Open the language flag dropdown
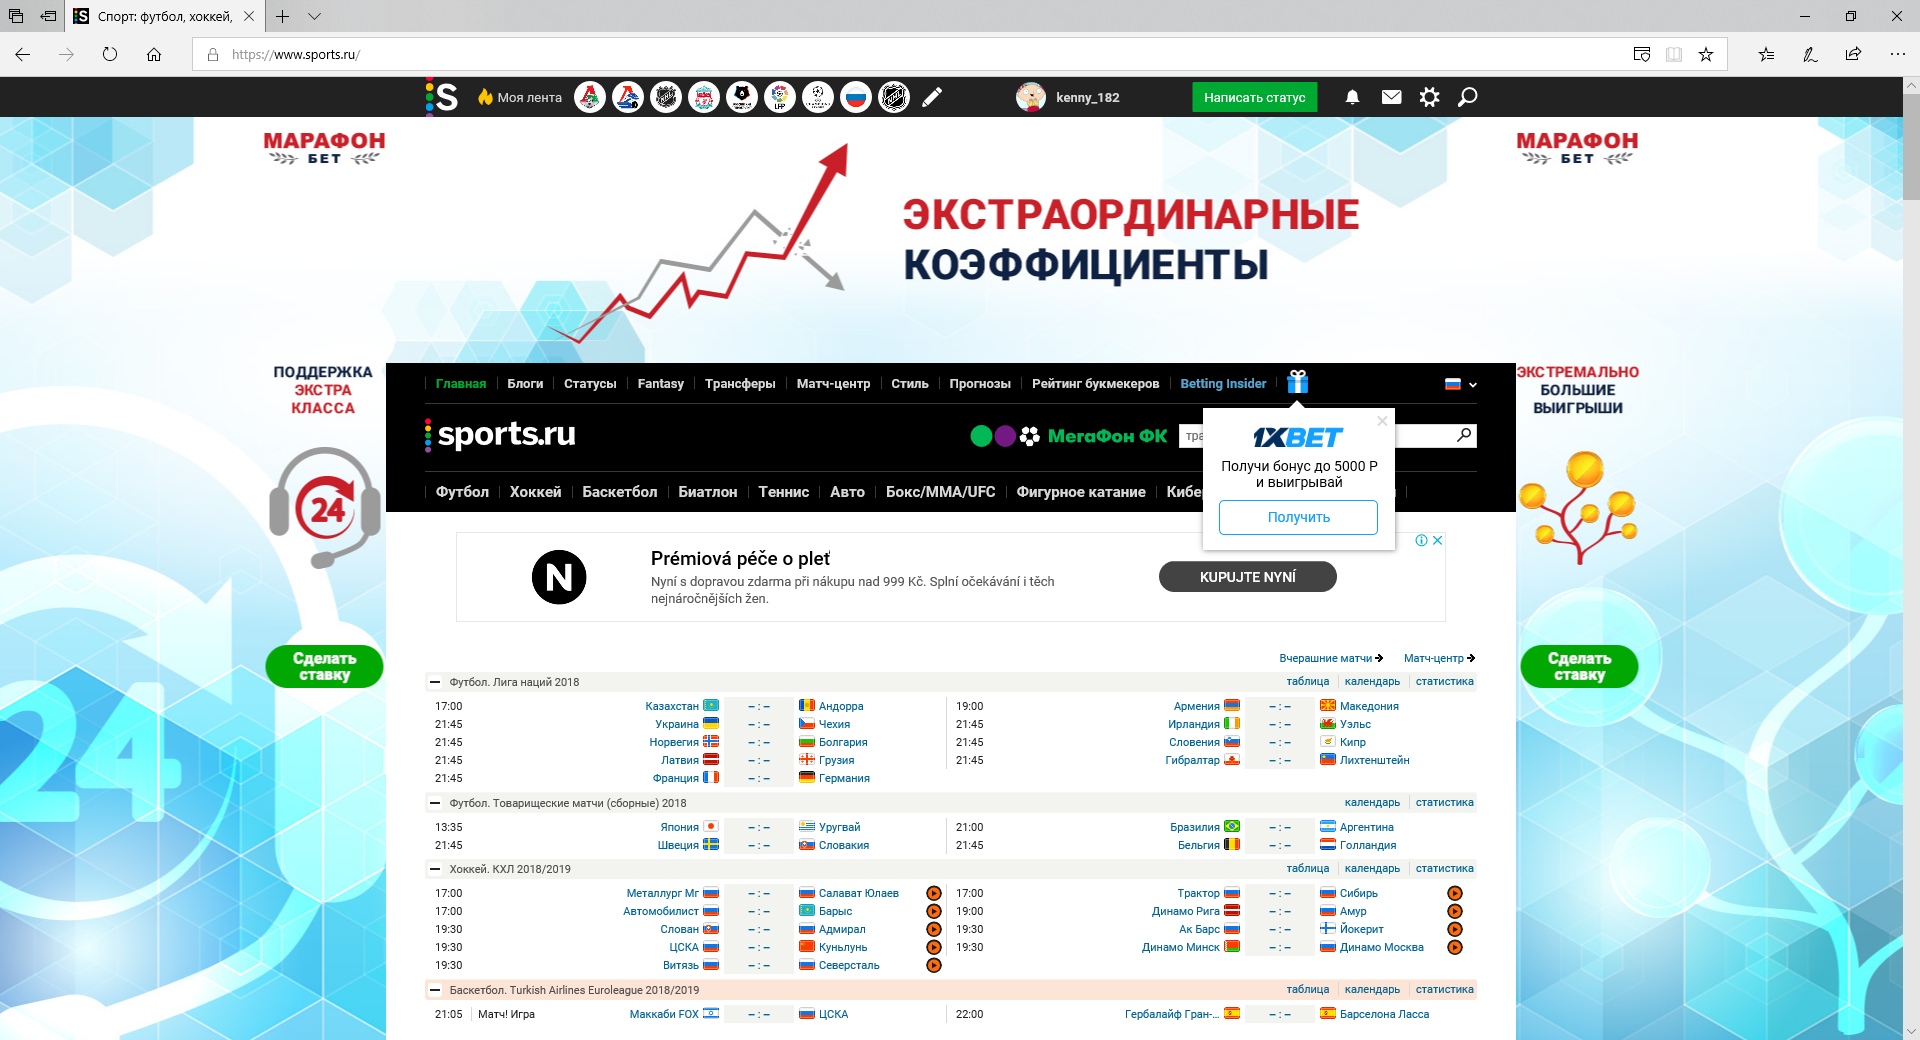Image resolution: width=1920 pixels, height=1040 pixels. click(1460, 384)
